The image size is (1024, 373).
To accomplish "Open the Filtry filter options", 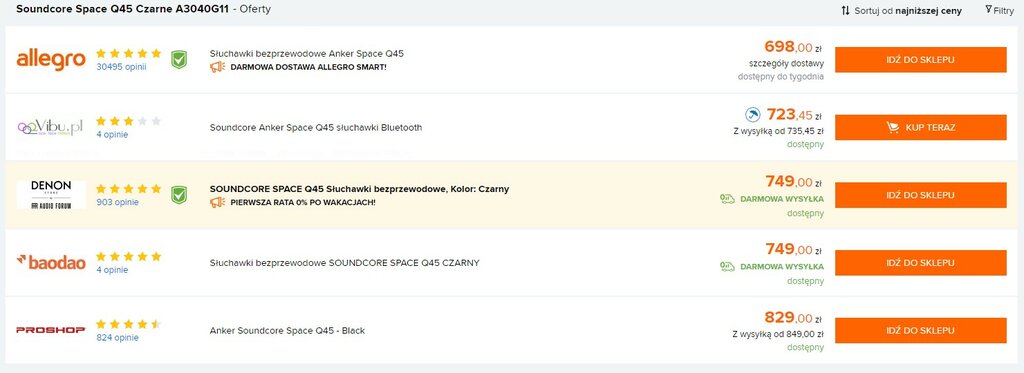I will tap(999, 10).
